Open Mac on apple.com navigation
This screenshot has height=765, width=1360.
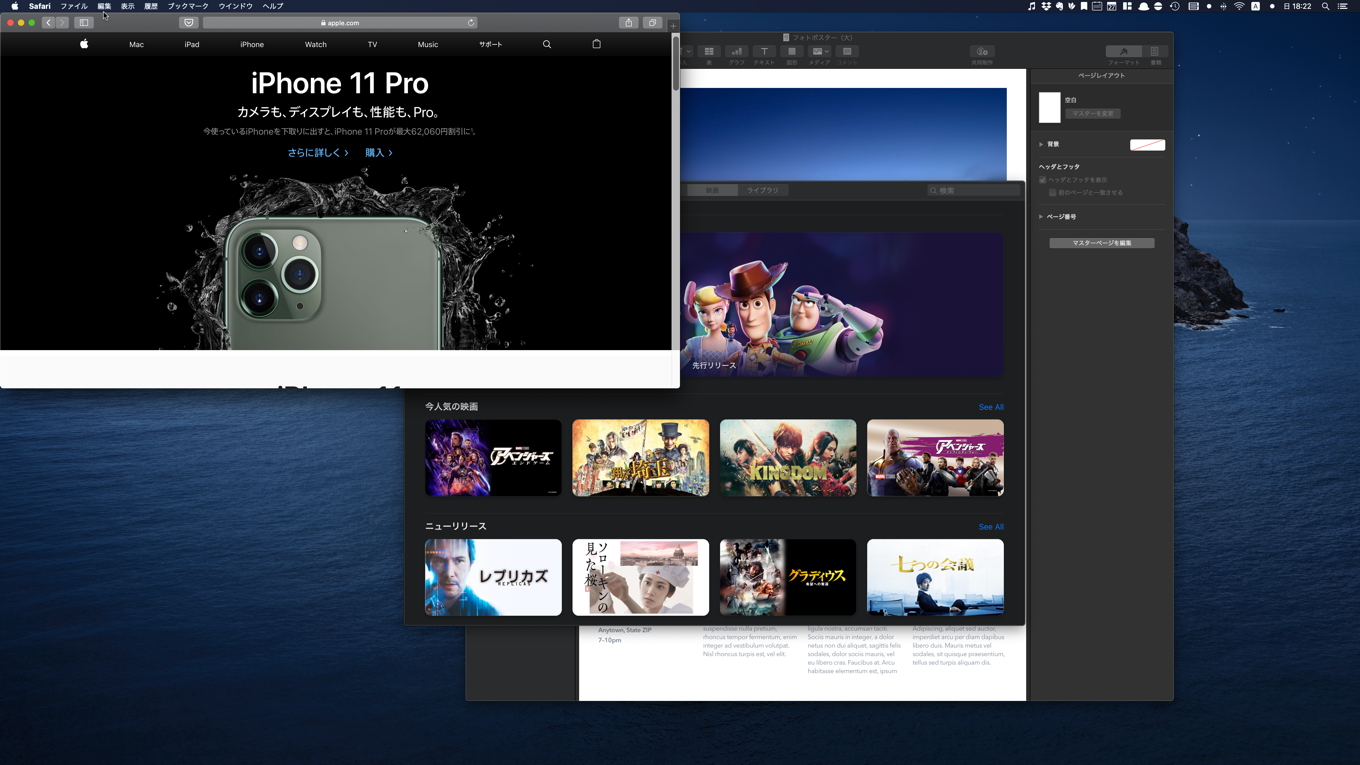pyautogui.click(x=136, y=44)
